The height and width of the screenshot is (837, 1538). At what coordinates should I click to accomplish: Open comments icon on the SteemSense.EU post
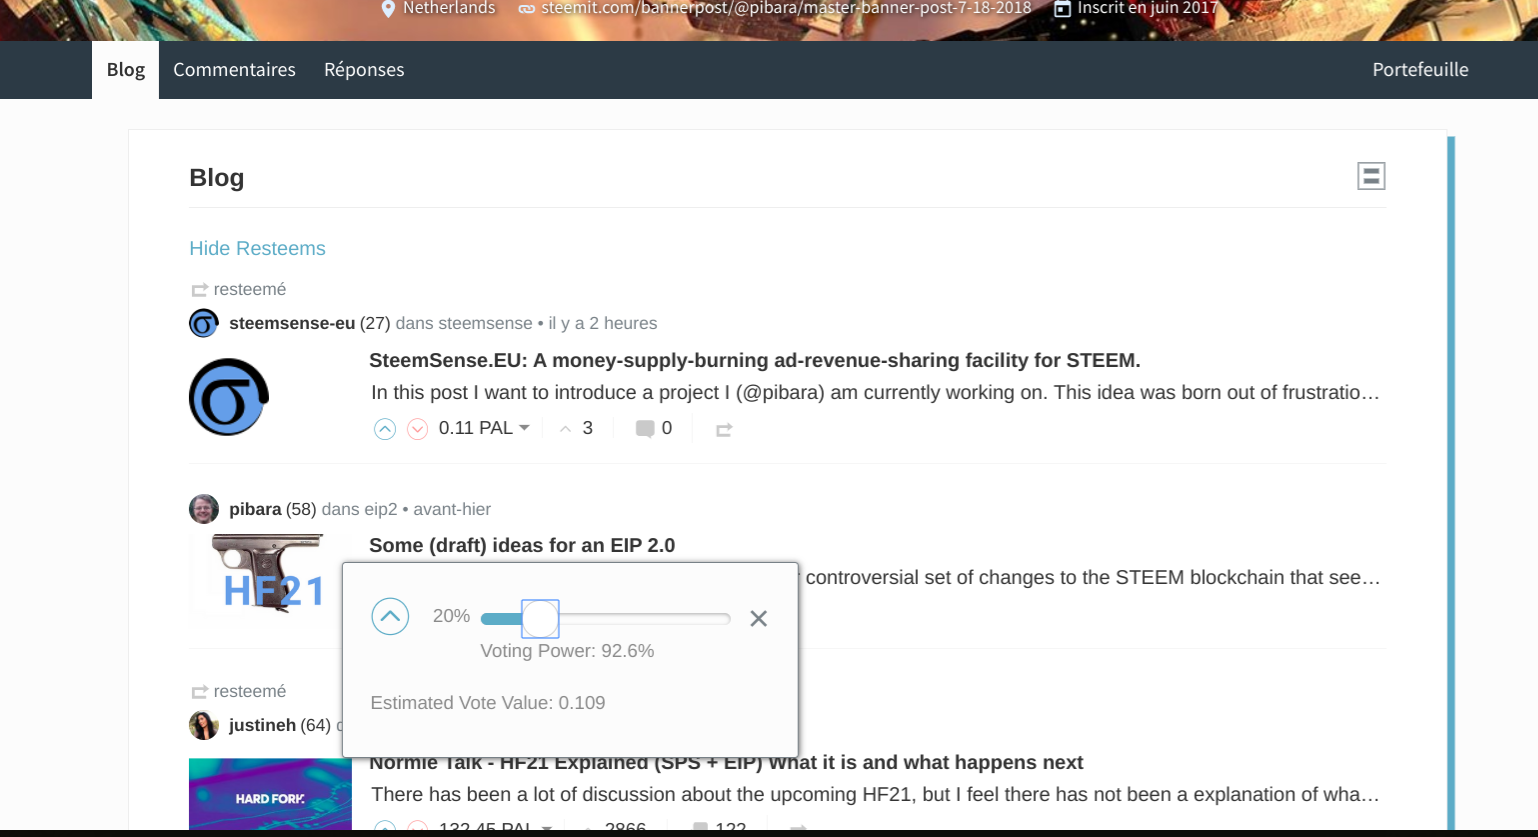pyautogui.click(x=645, y=429)
